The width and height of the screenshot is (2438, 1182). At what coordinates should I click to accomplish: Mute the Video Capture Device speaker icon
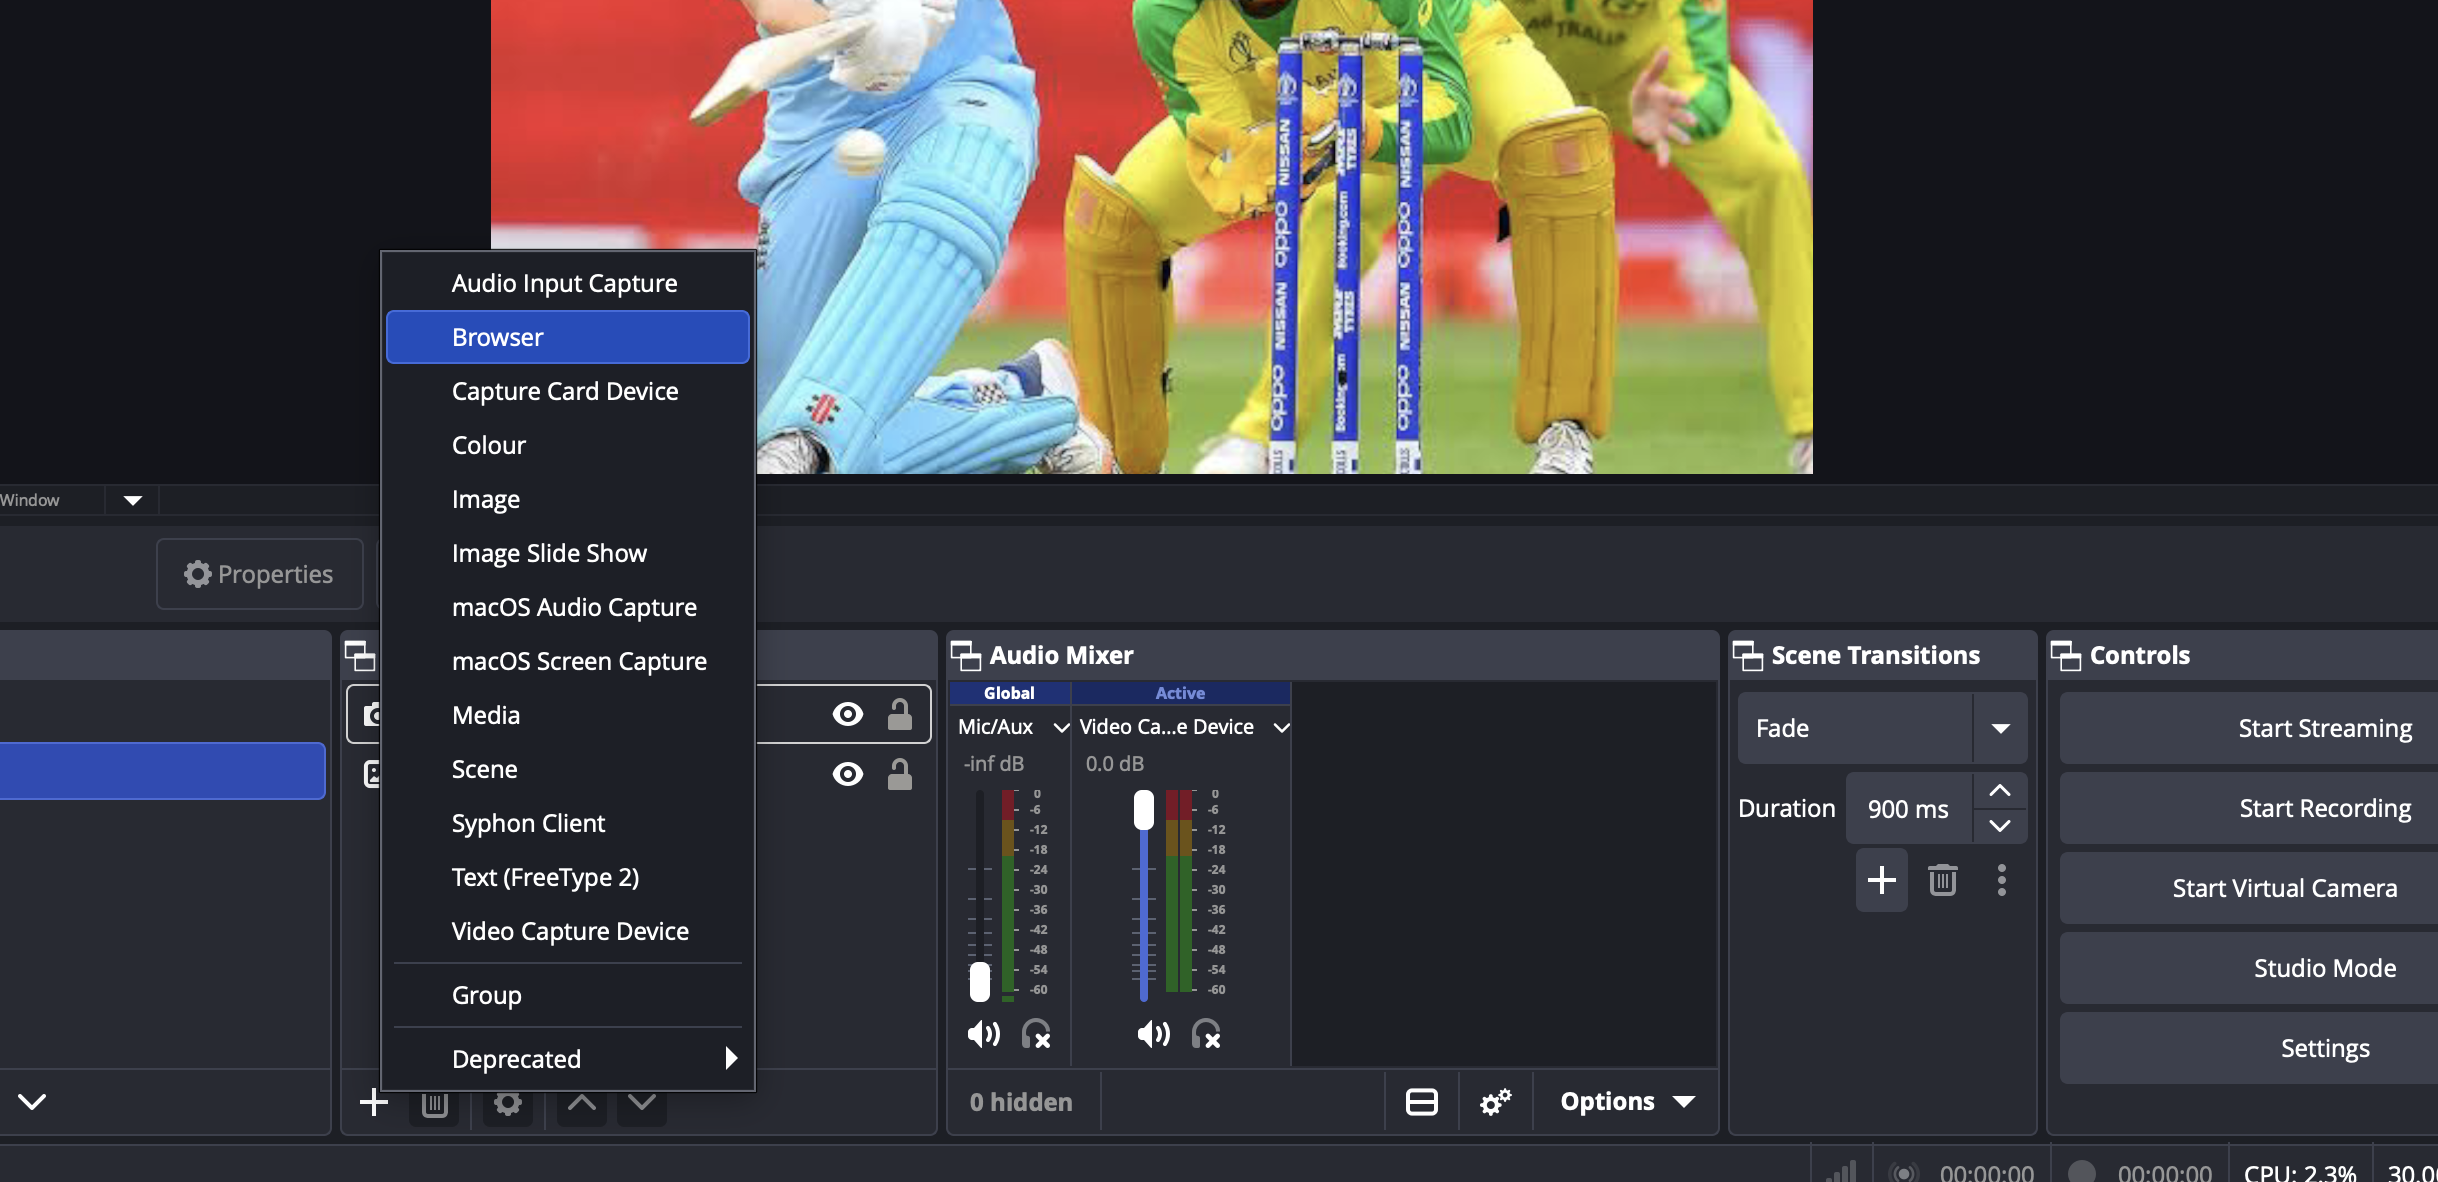coord(1153,1034)
